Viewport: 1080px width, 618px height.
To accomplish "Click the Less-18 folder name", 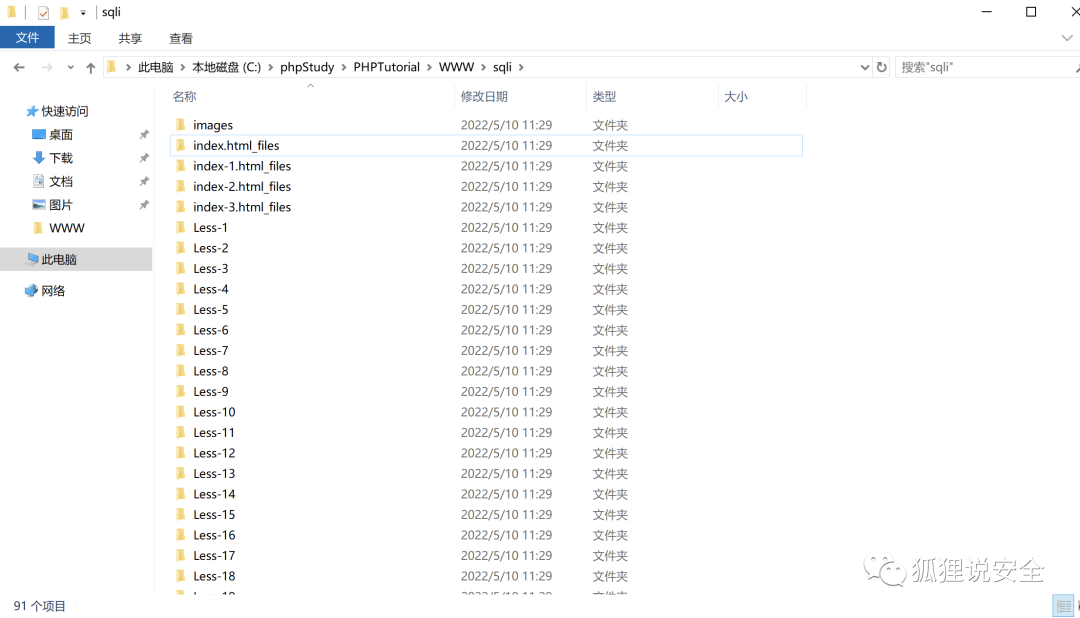I will (214, 576).
